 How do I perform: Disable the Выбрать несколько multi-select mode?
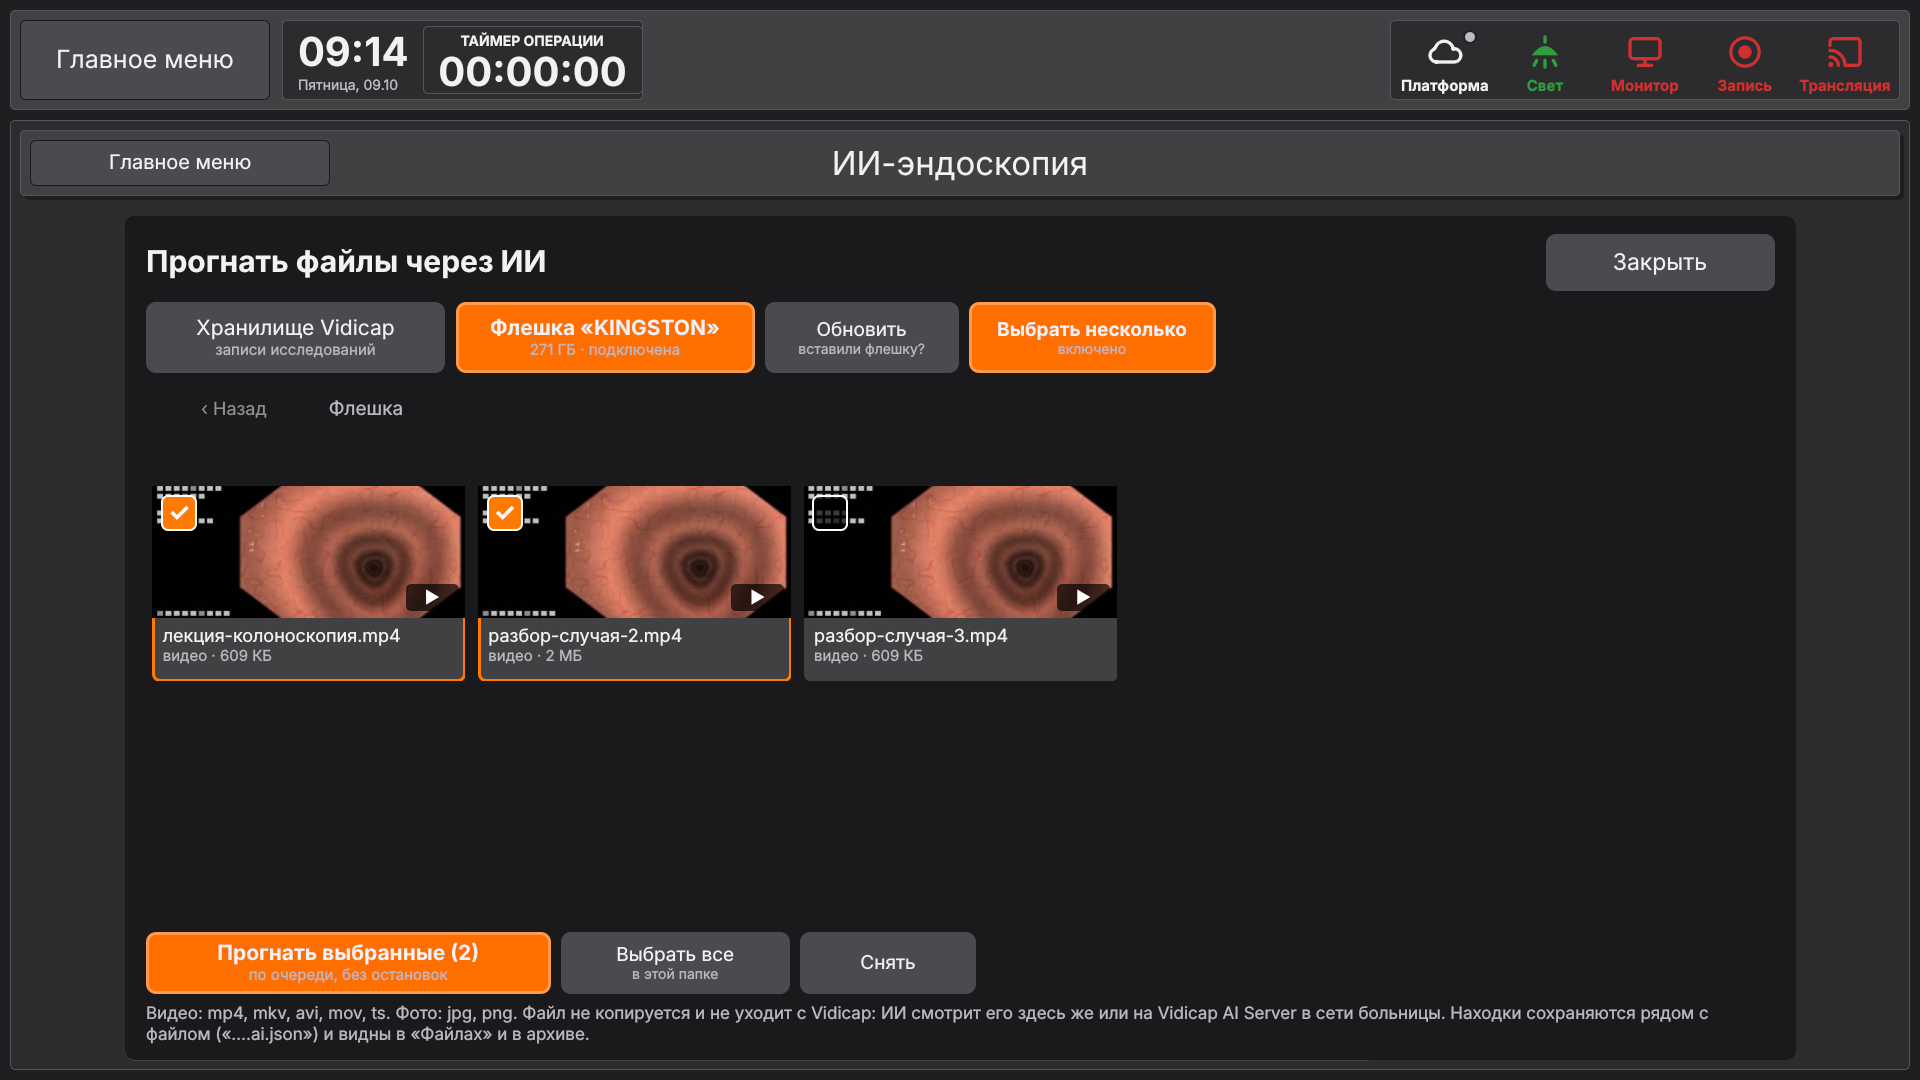pos(1092,338)
